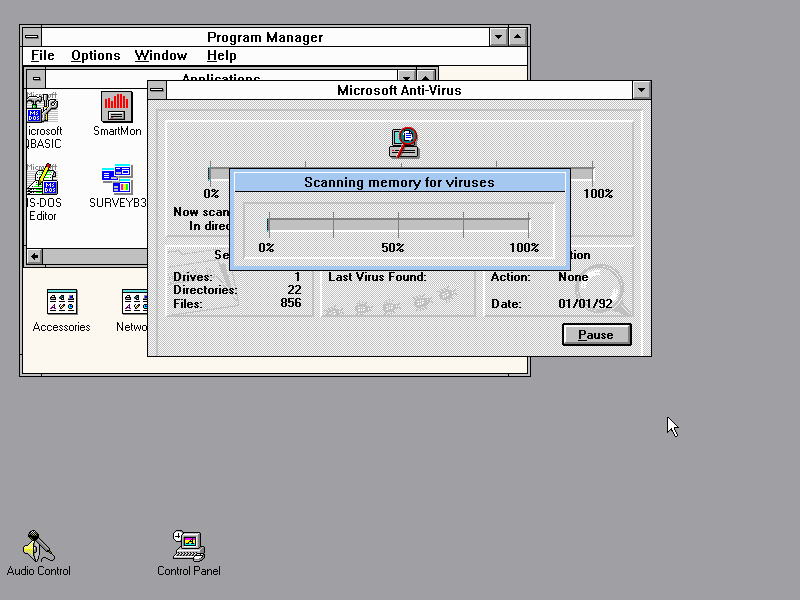This screenshot has height=600, width=800.
Task: Open the Window menu
Action: pyautogui.click(x=161, y=56)
